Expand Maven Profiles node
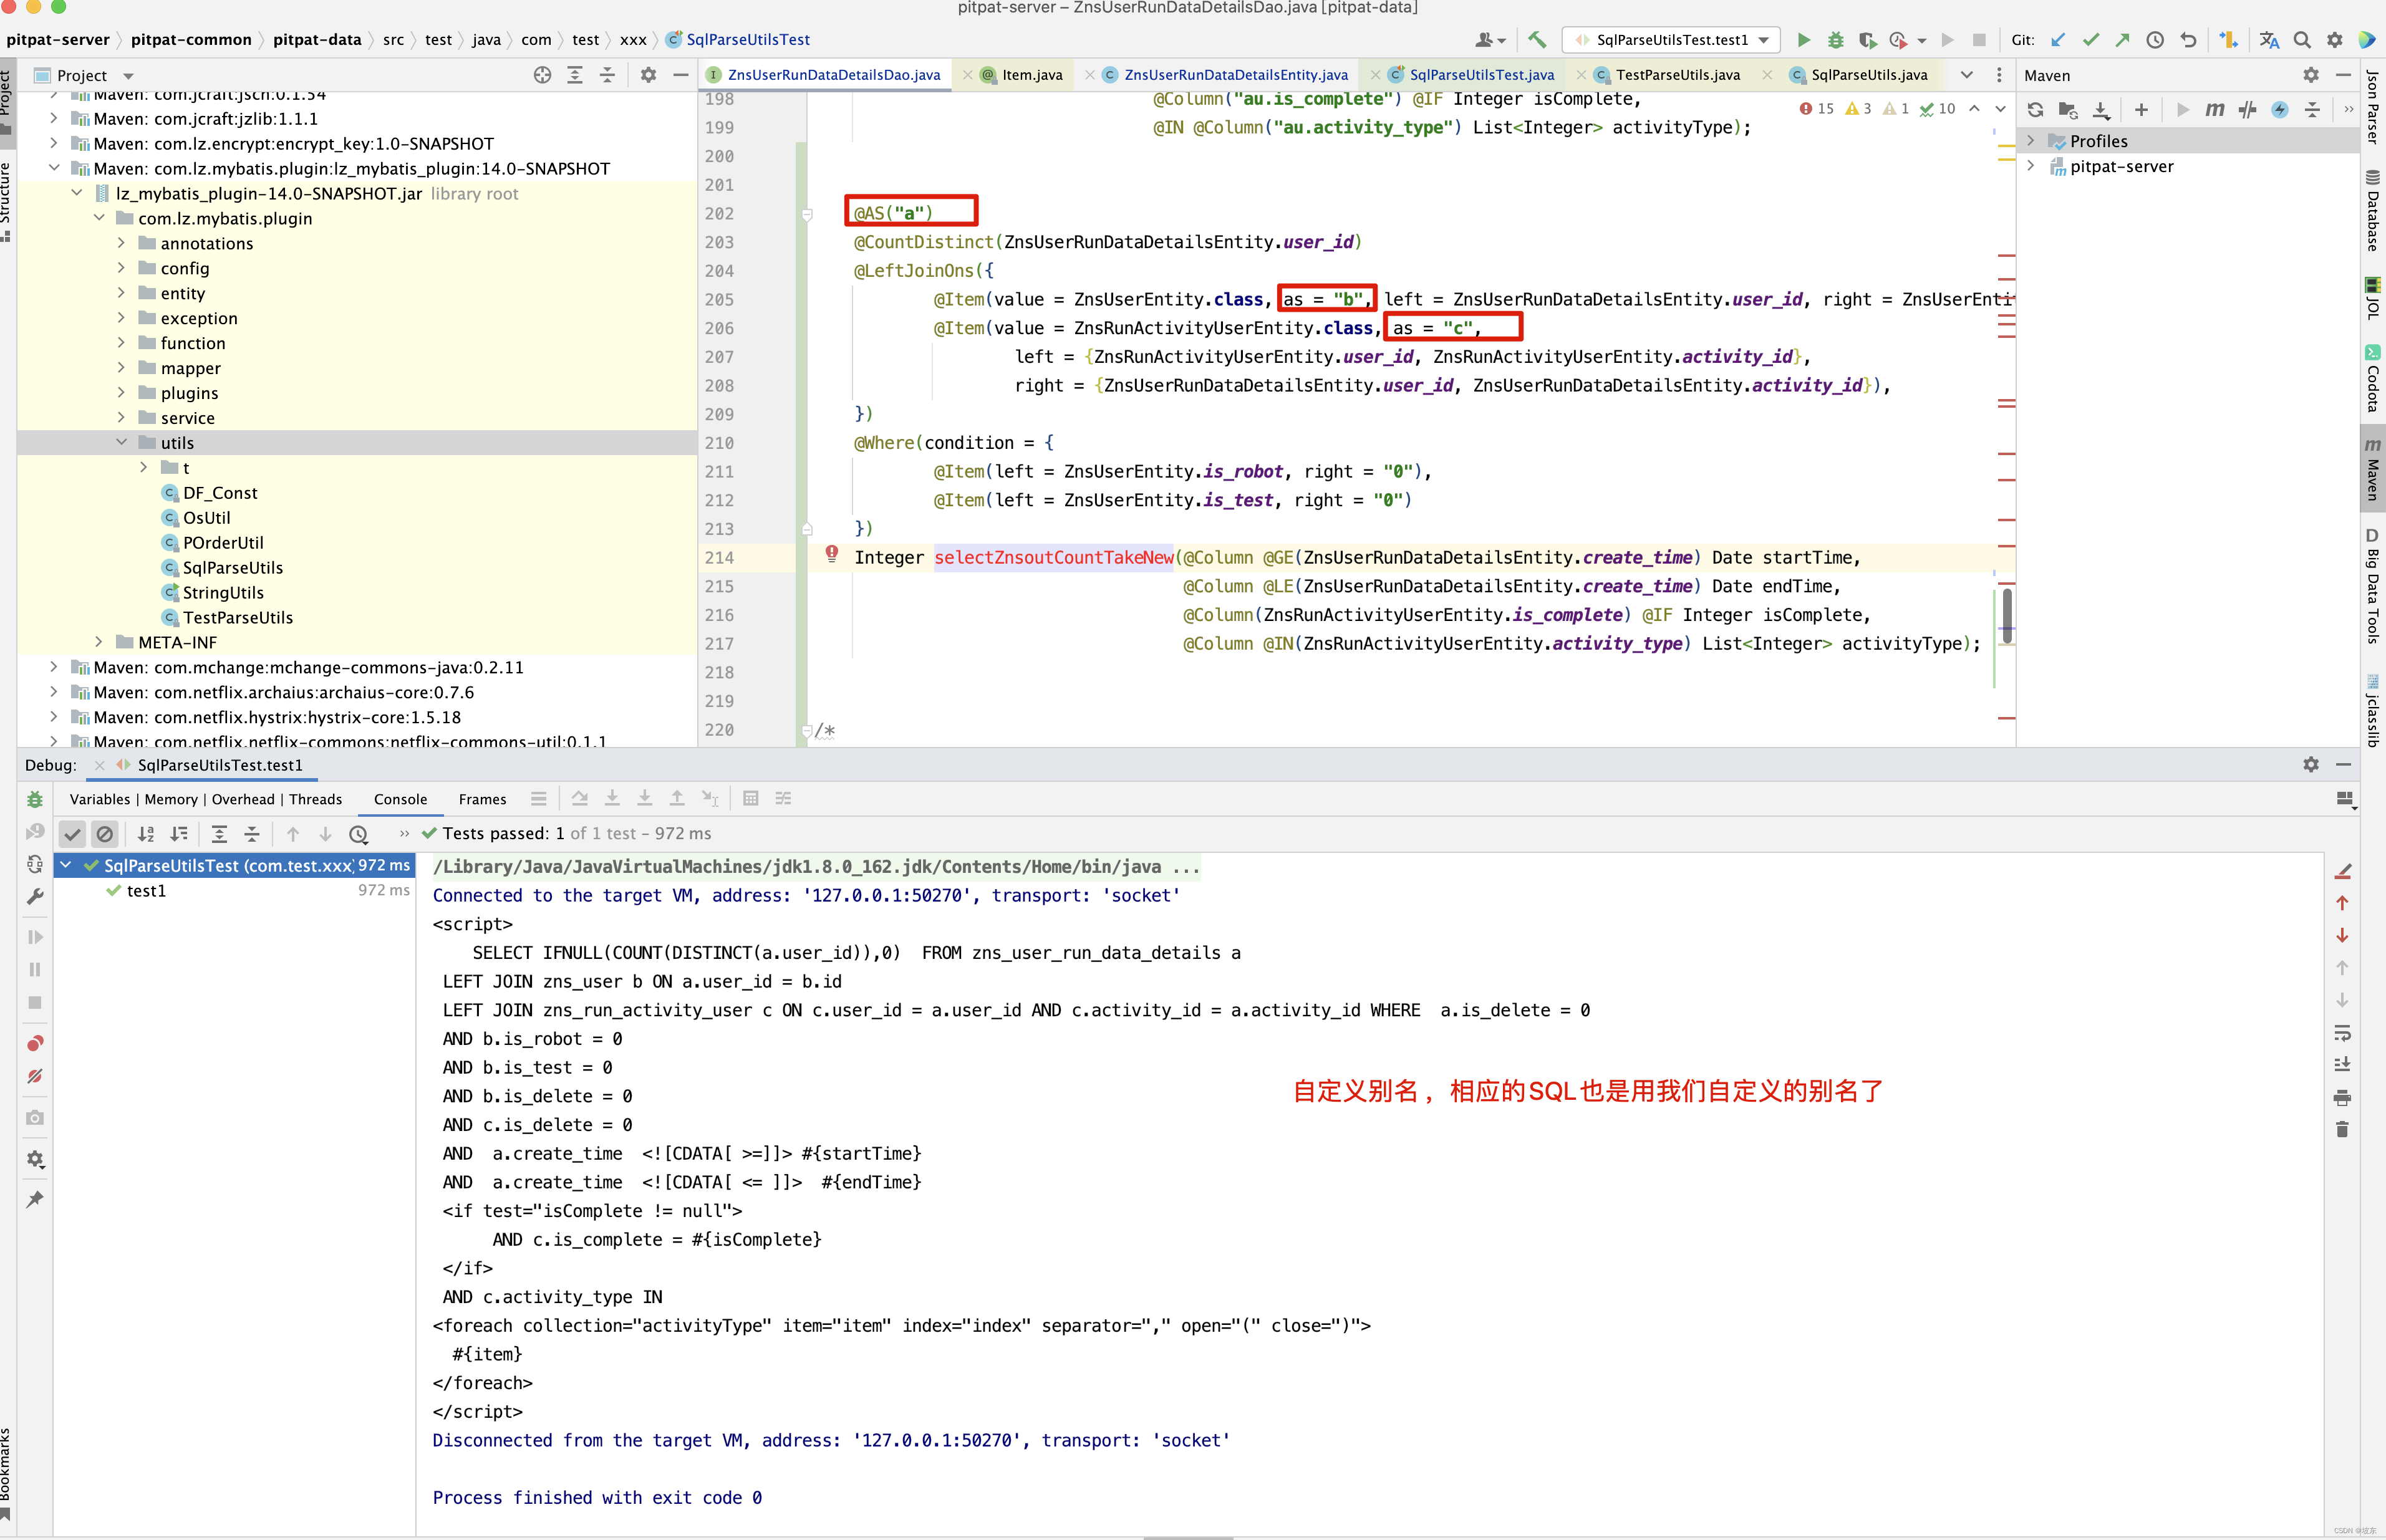 tap(2031, 141)
